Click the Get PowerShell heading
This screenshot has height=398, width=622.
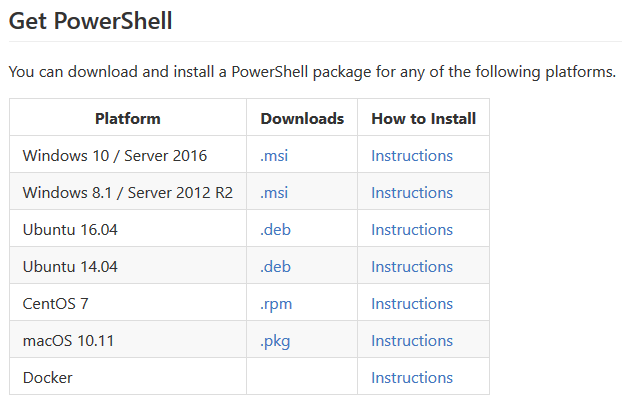(90, 21)
